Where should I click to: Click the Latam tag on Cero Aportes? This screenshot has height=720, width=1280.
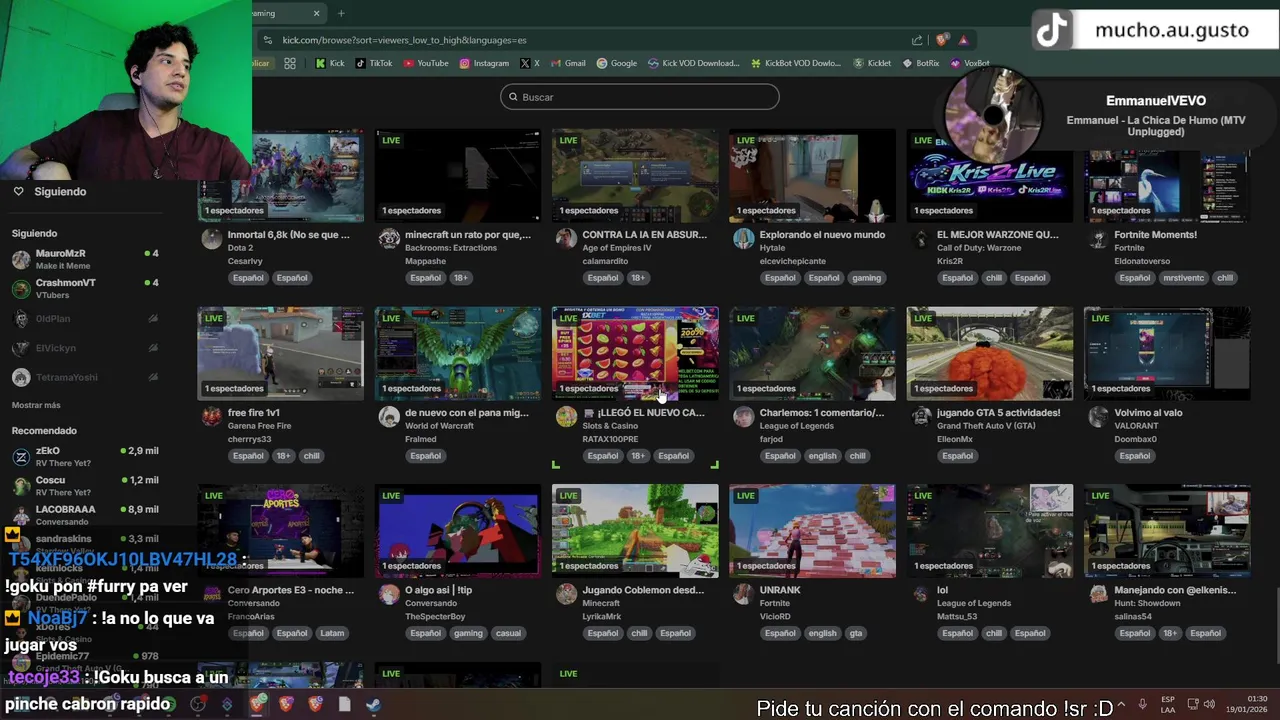coord(332,633)
